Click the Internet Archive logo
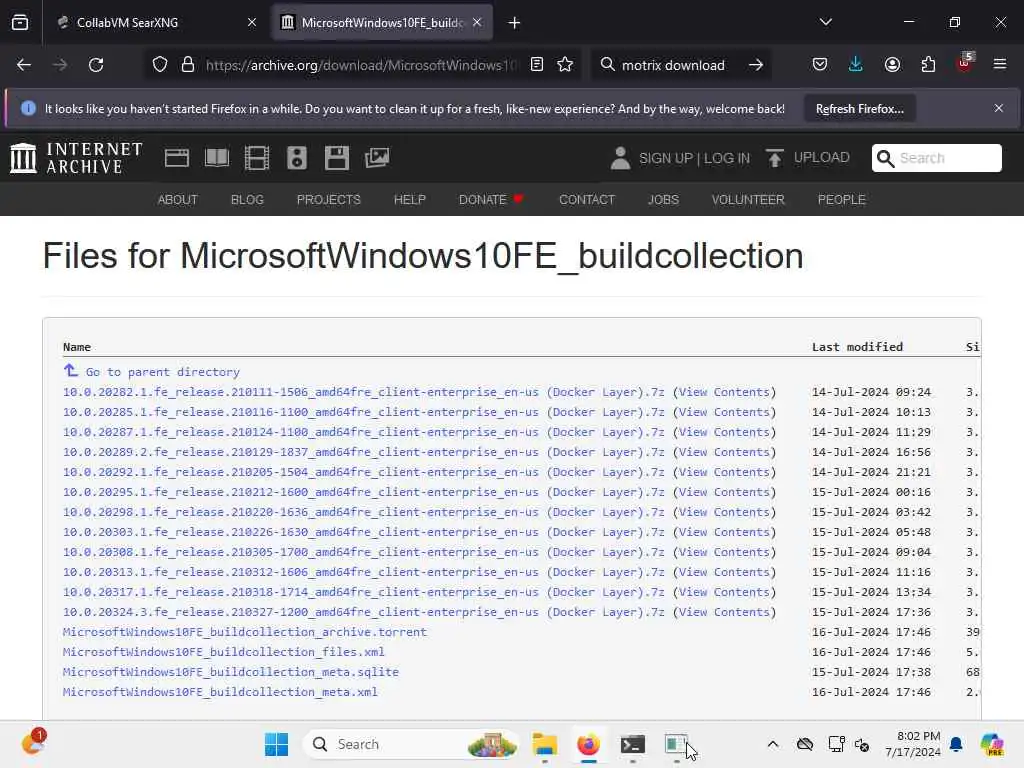Viewport: 1024px width, 768px height. pos(76,158)
